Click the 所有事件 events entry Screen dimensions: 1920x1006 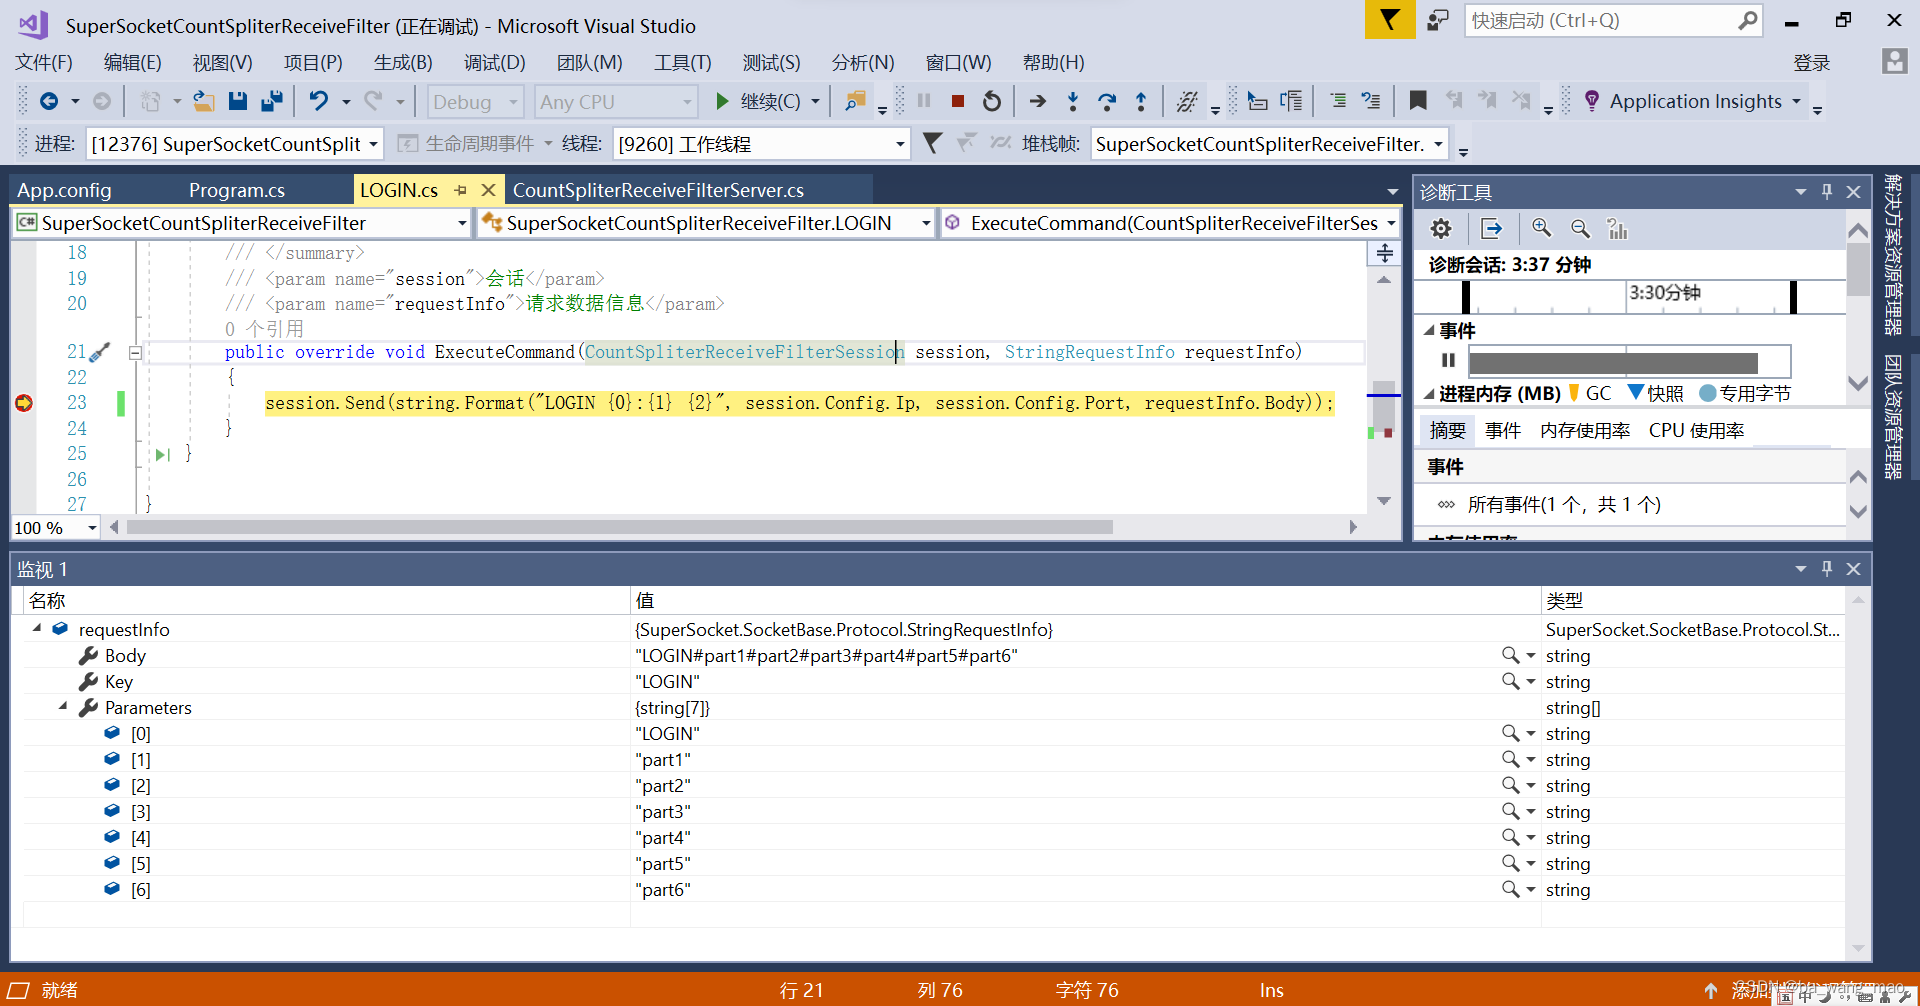click(x=1564, y=504)
